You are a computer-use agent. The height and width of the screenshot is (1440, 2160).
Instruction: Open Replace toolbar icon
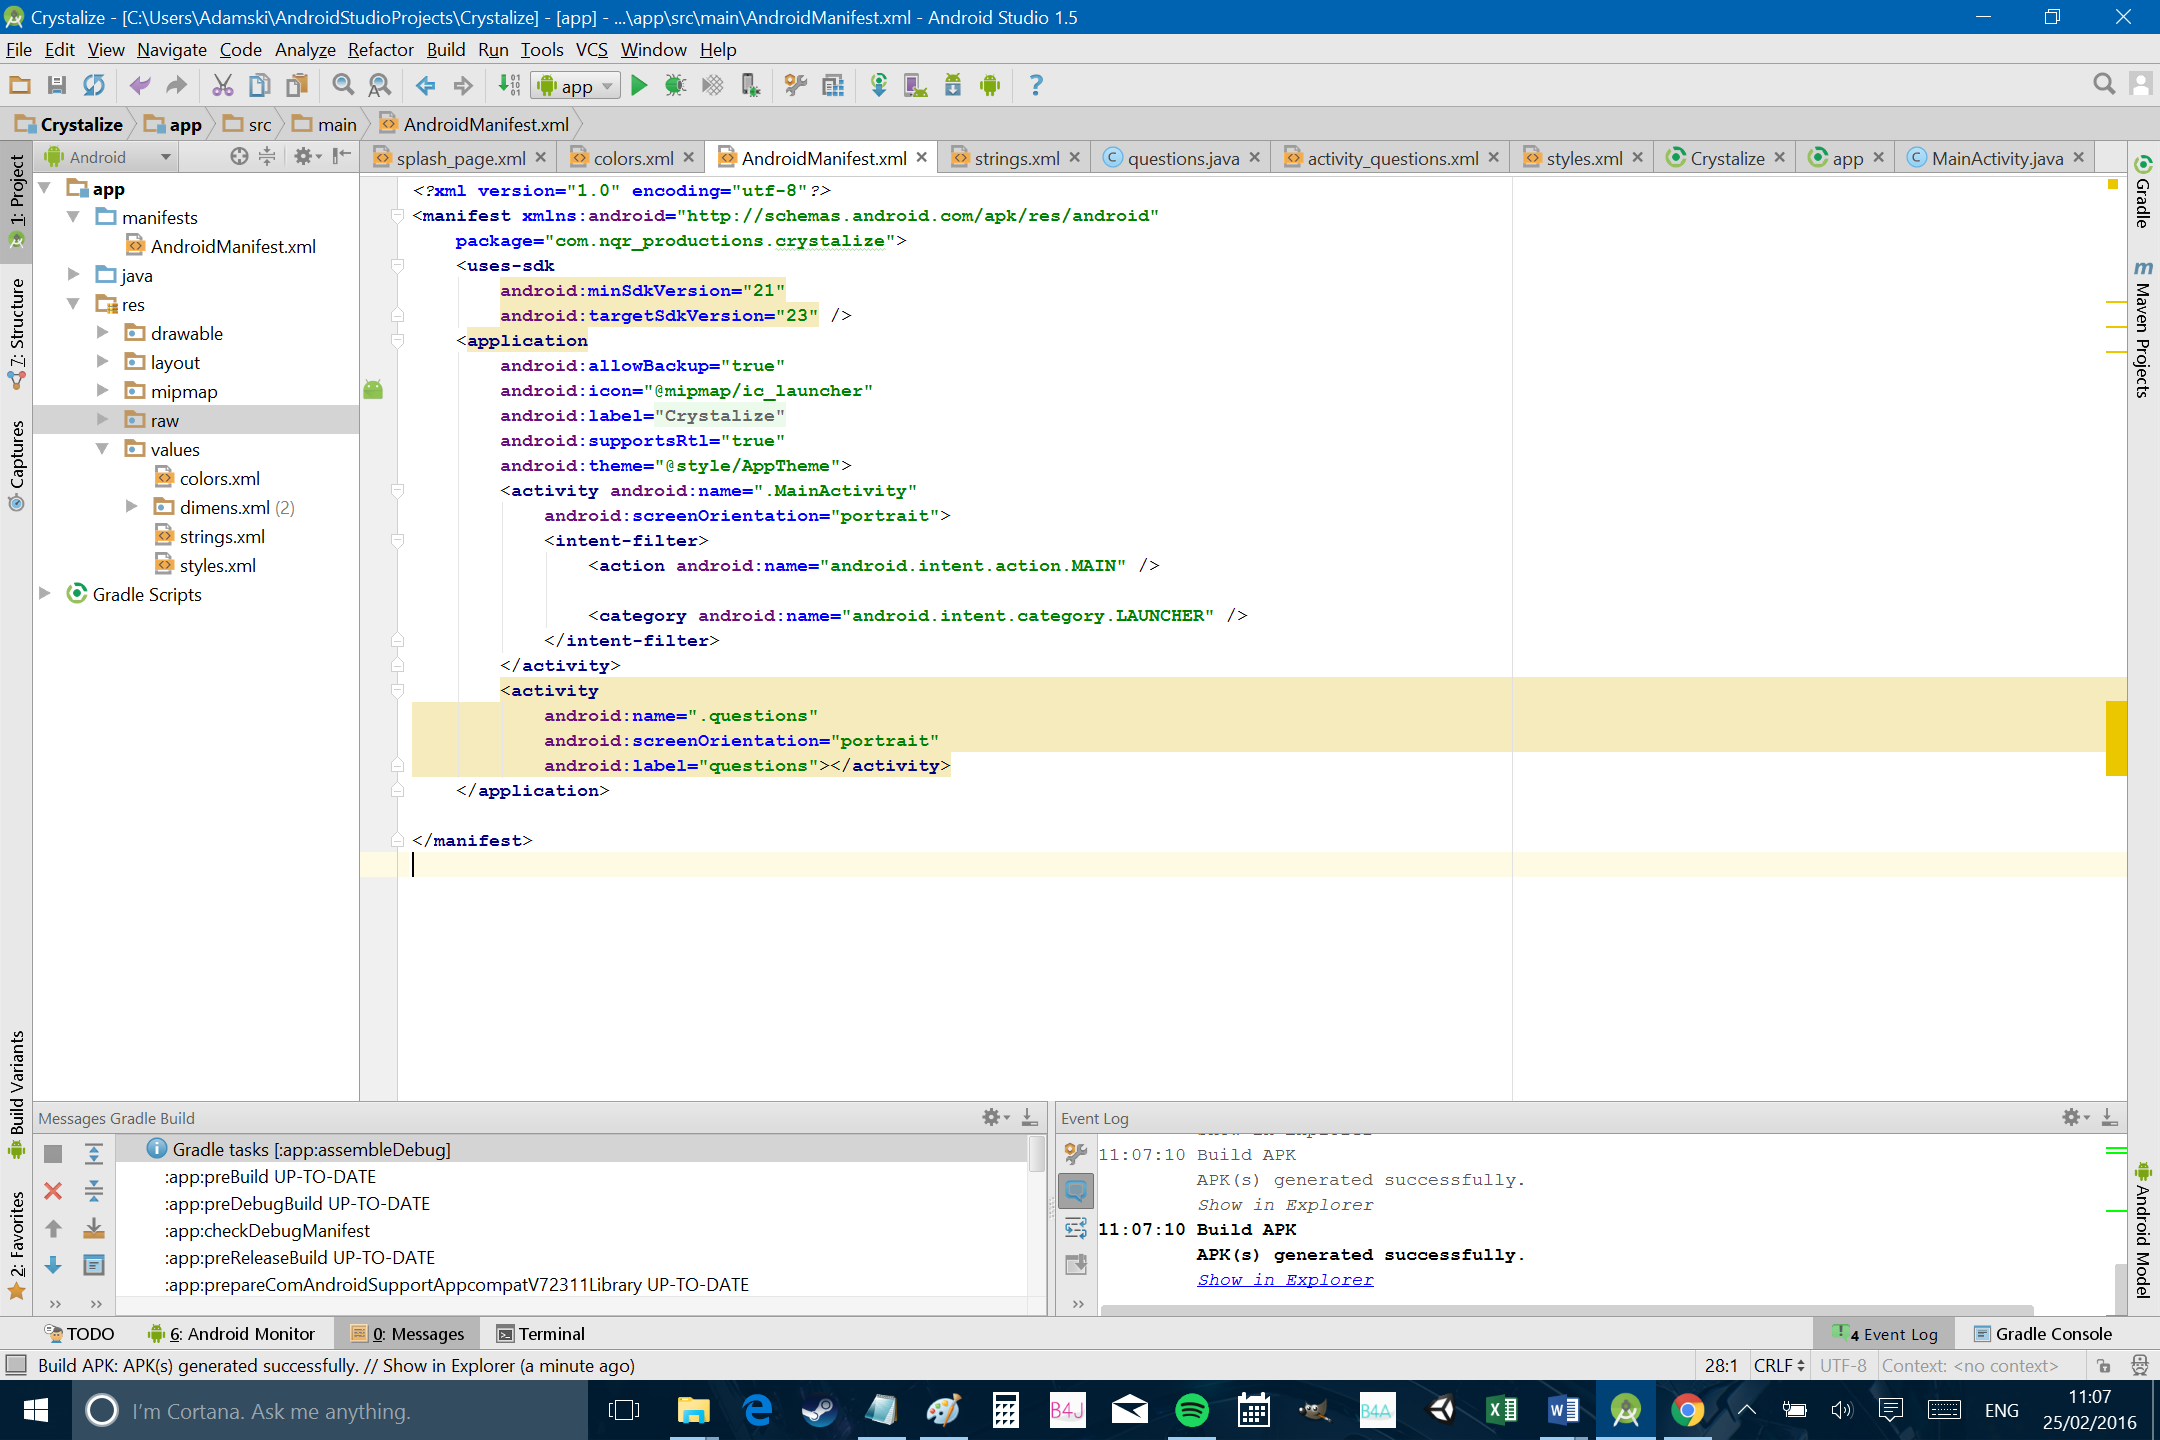pyautogui.click(x=379, y=86)
